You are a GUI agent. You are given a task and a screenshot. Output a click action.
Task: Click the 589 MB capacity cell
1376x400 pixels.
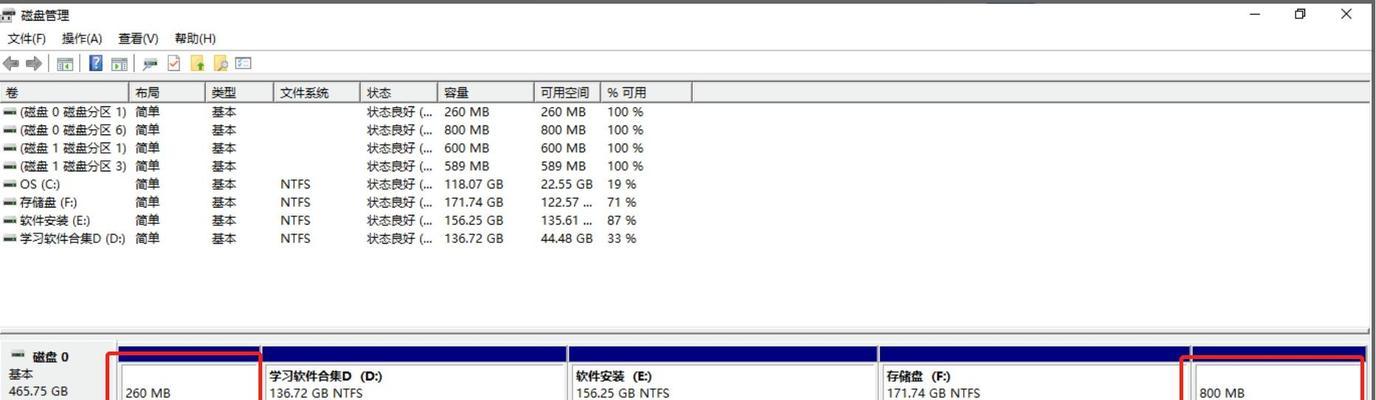(467, 166)
